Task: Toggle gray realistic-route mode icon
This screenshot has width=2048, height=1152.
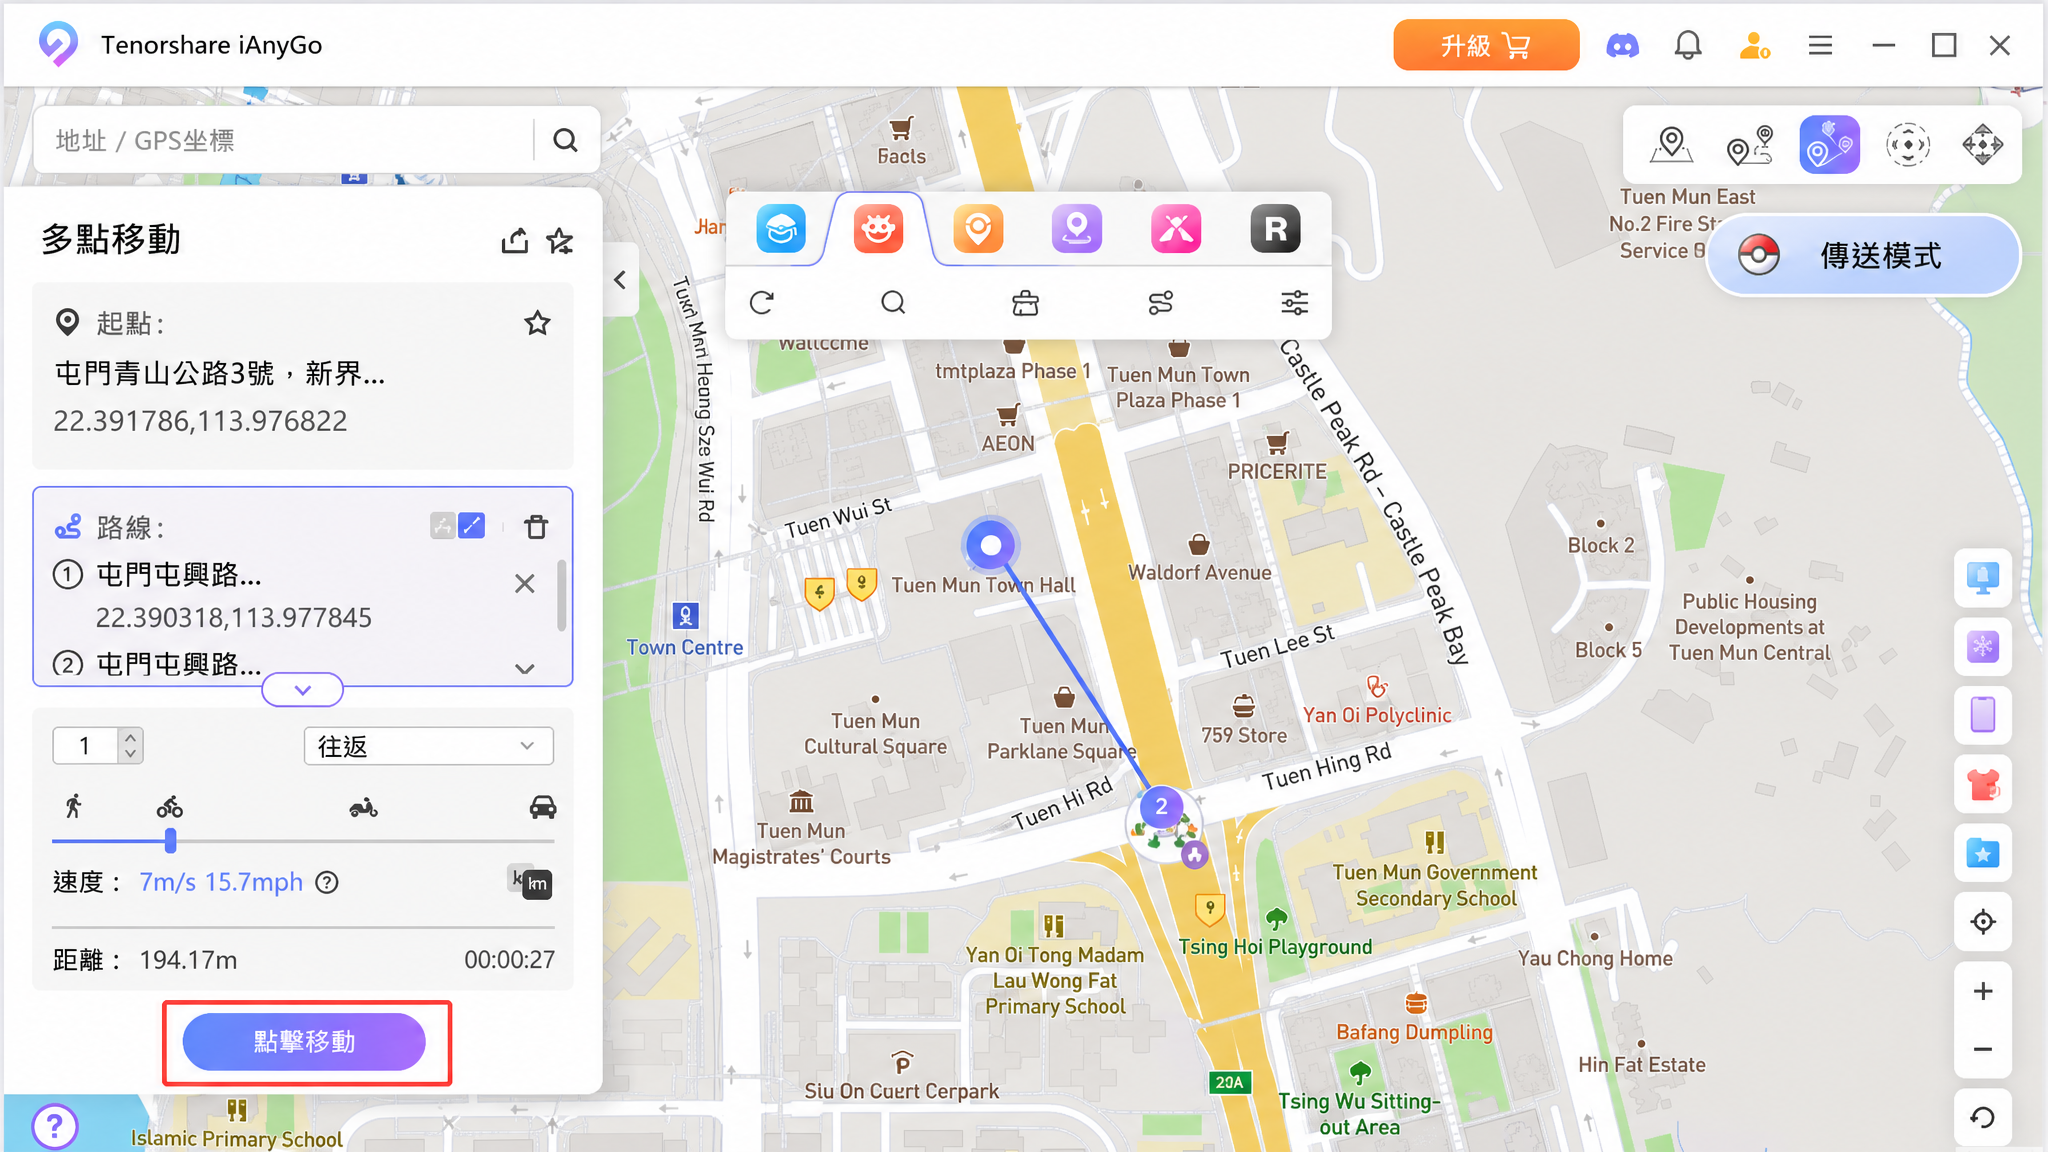Action: 443,525
